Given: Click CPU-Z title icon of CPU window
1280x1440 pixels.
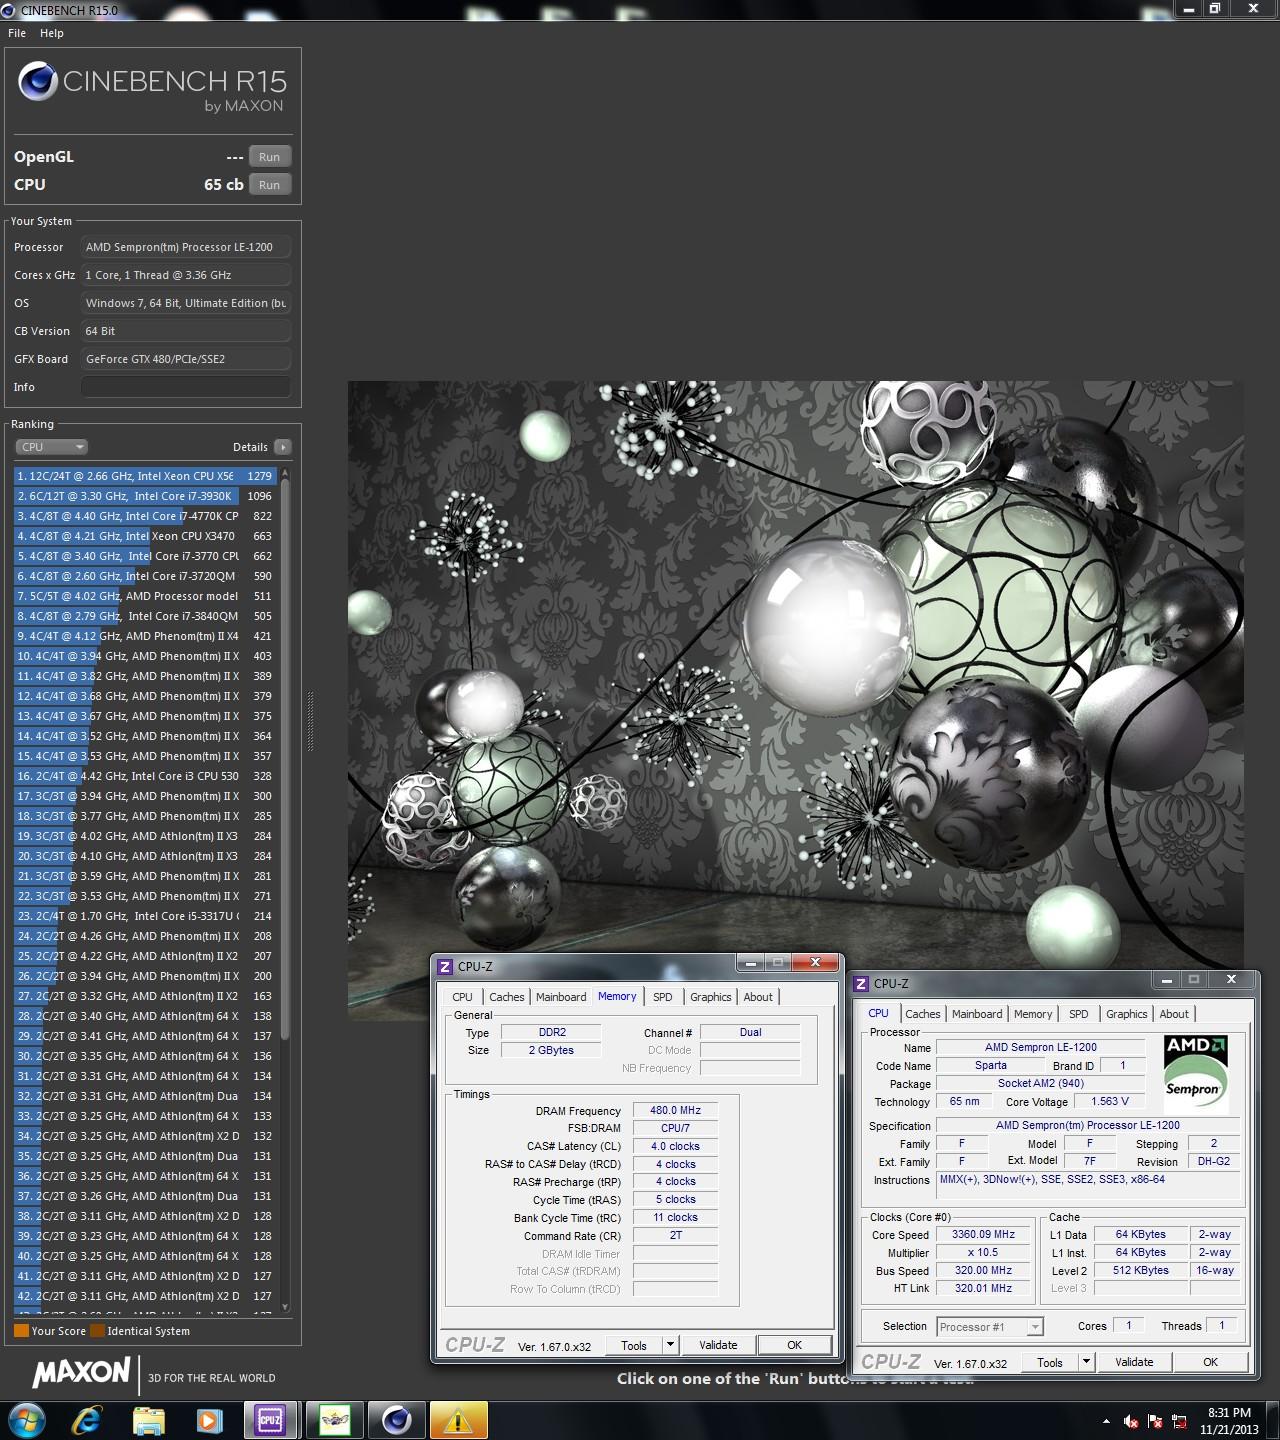Looking at the screenshot, I should 861,984.
